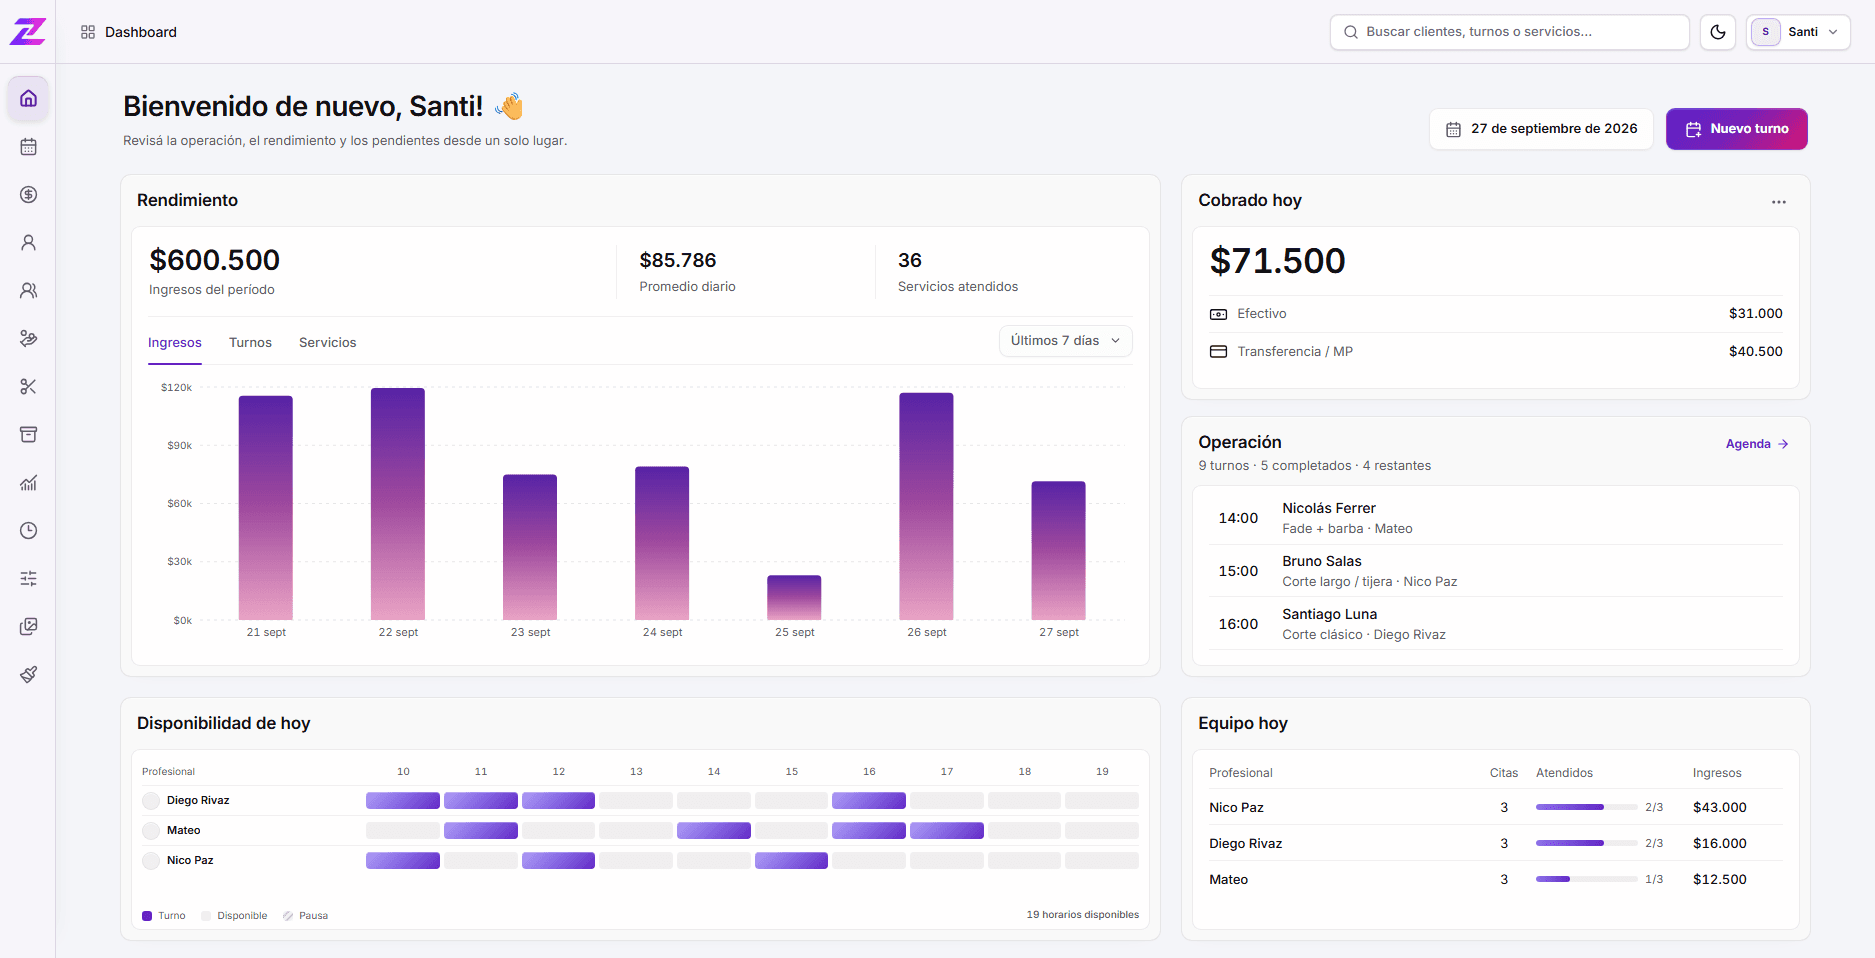
Task: Click the search clients input field
Action: click(x=1509, y=32)
